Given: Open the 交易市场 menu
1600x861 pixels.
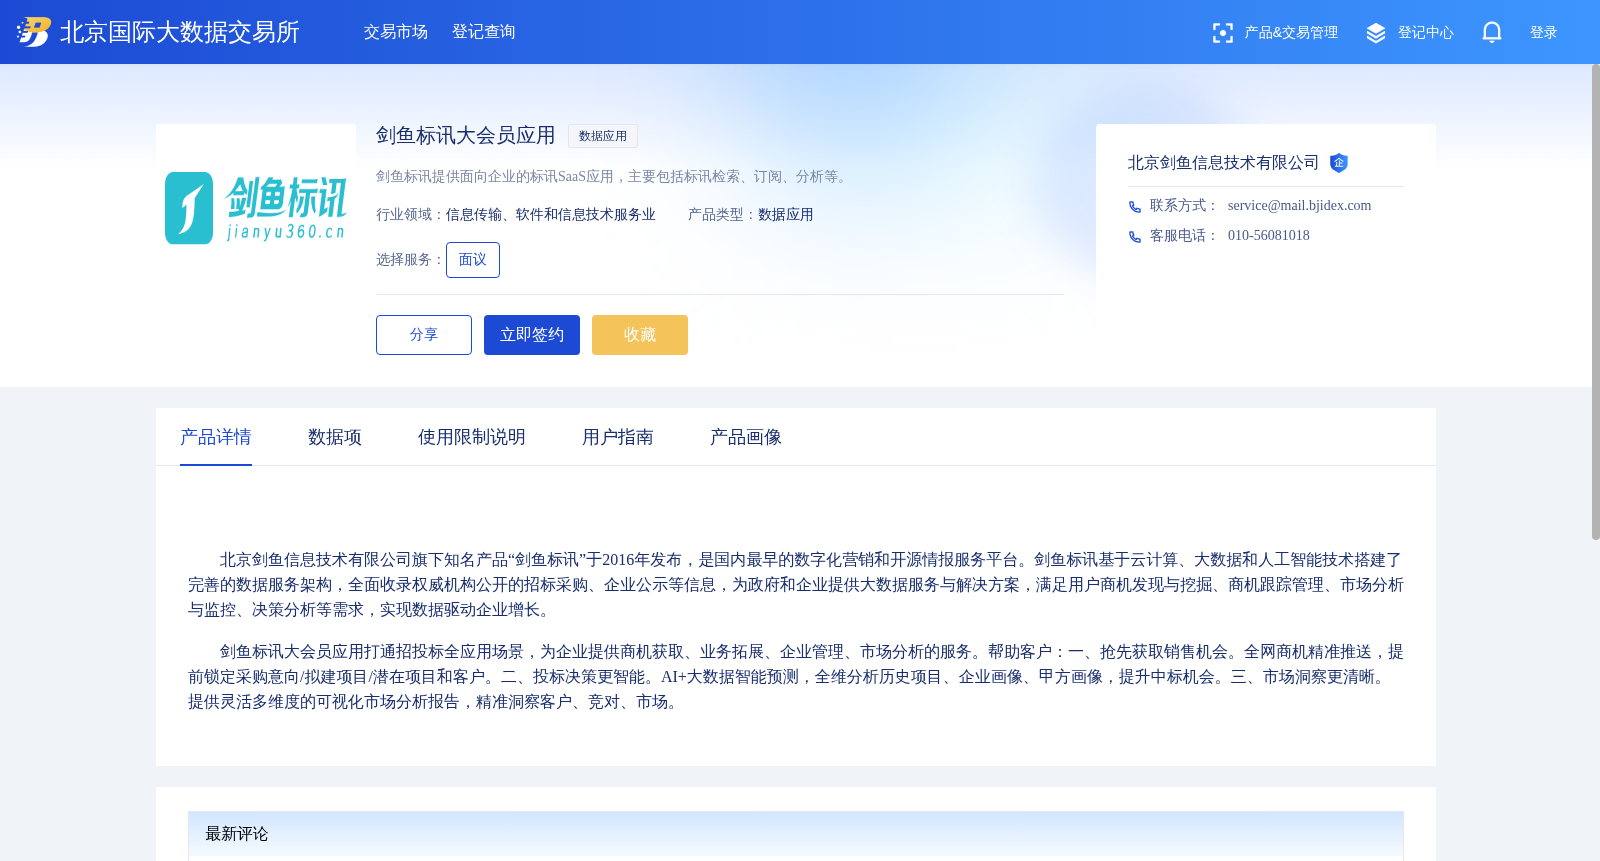Looking at the screenshot, I should coord(396,32).
